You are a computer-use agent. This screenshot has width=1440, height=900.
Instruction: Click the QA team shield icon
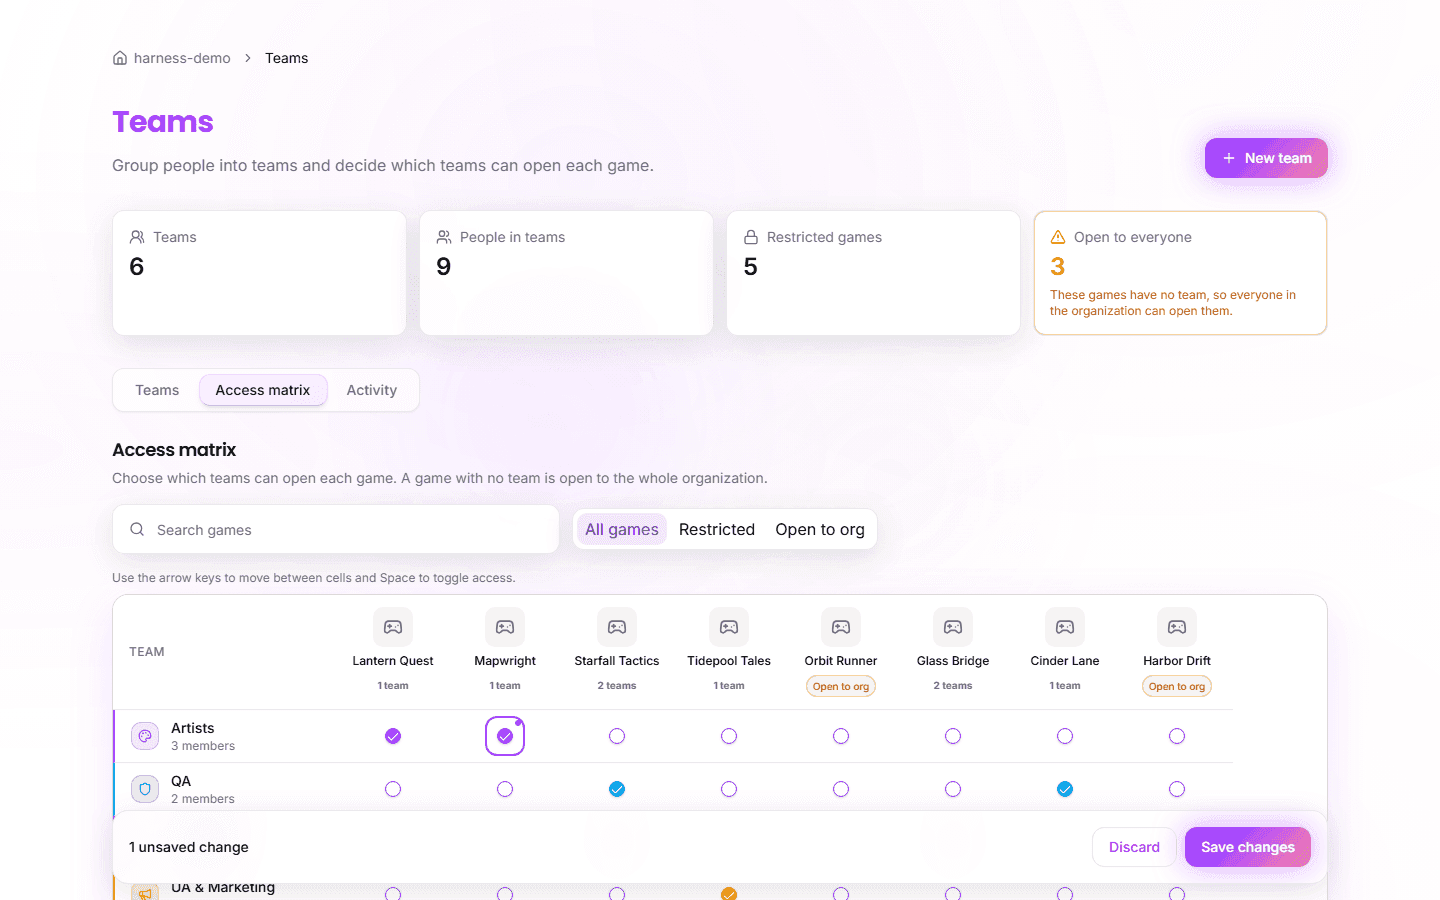145,789
